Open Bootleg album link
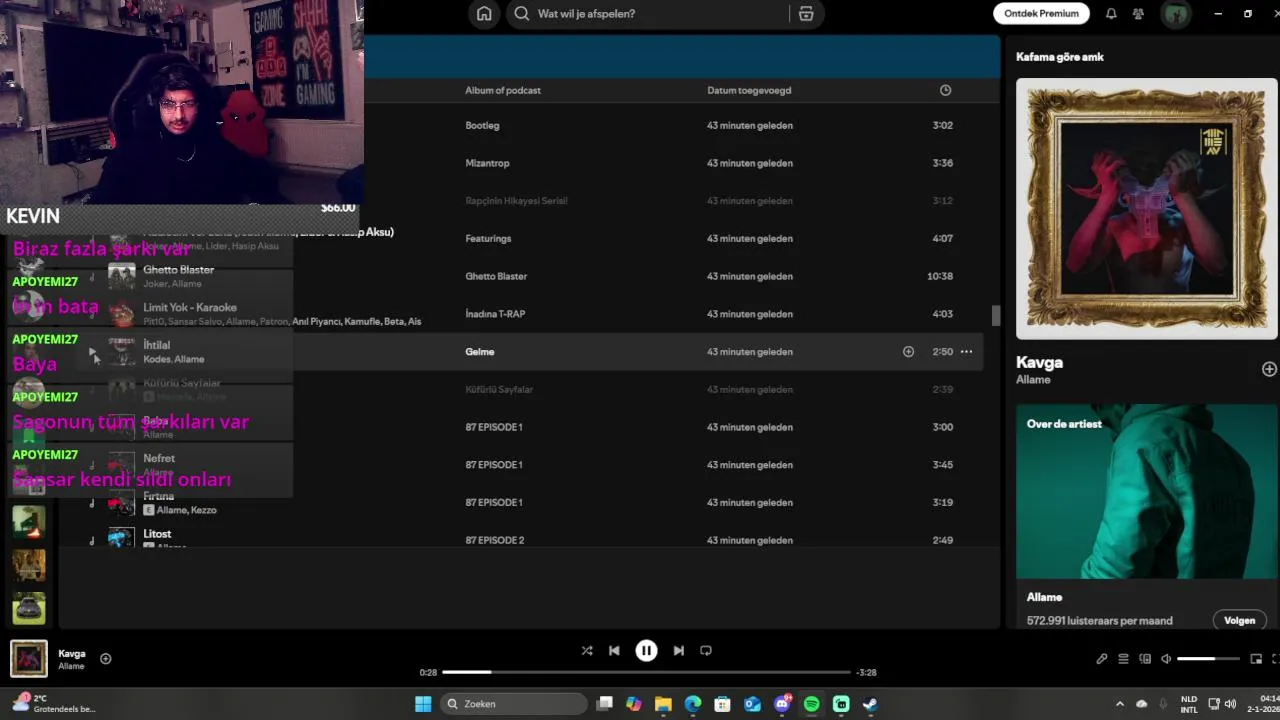Viewport: 1280px width, 720px height. click(x=482, y=125)
